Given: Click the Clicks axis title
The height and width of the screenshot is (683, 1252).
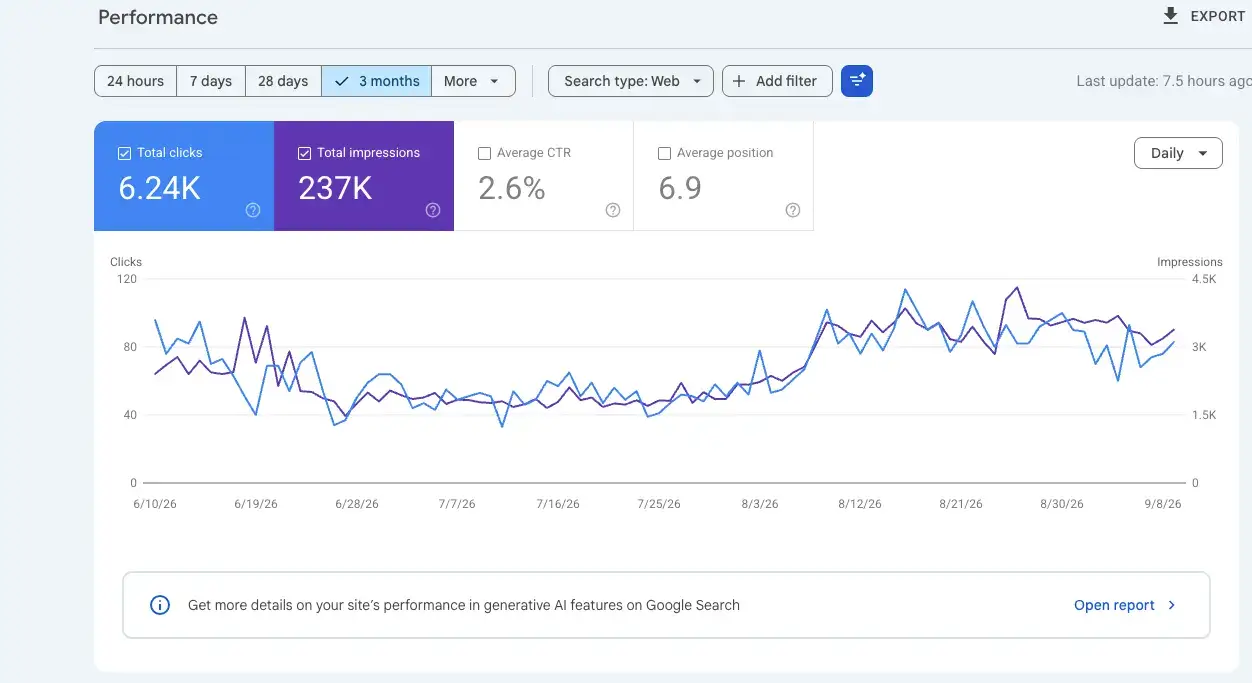Looking at the screenshot, I should tap(126, 262).
